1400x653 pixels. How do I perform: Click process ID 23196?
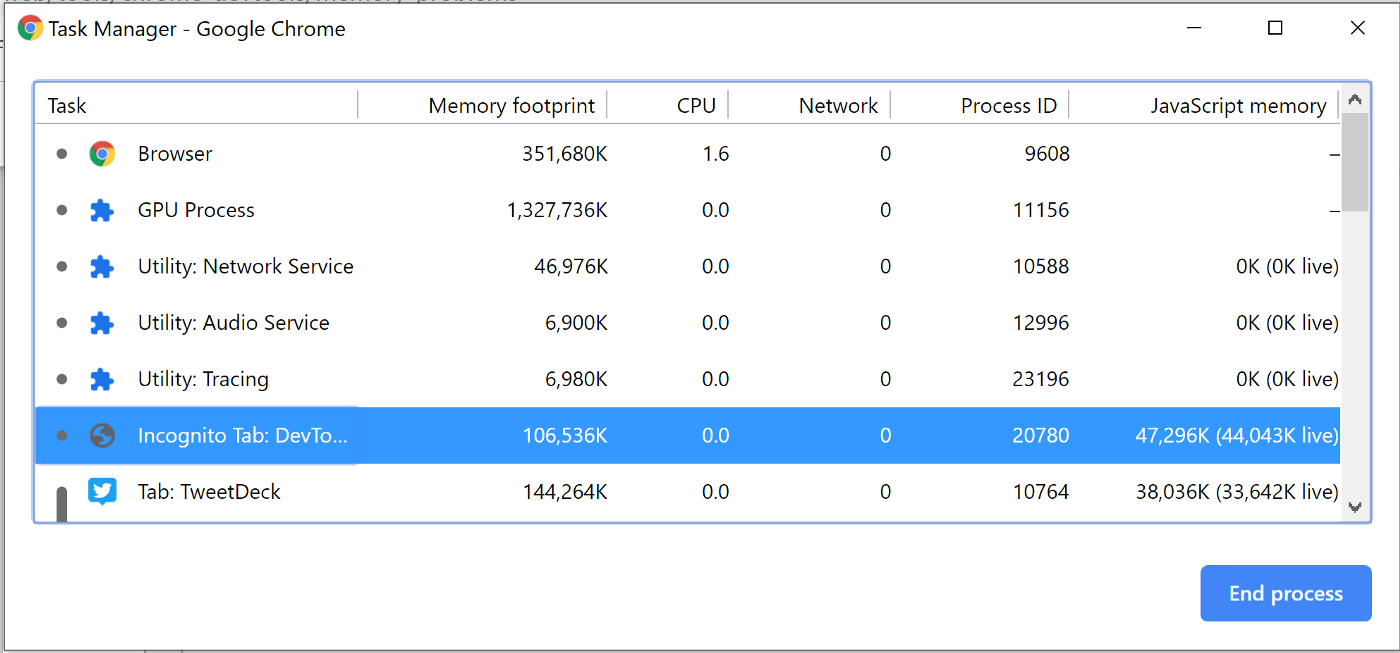1040,379
